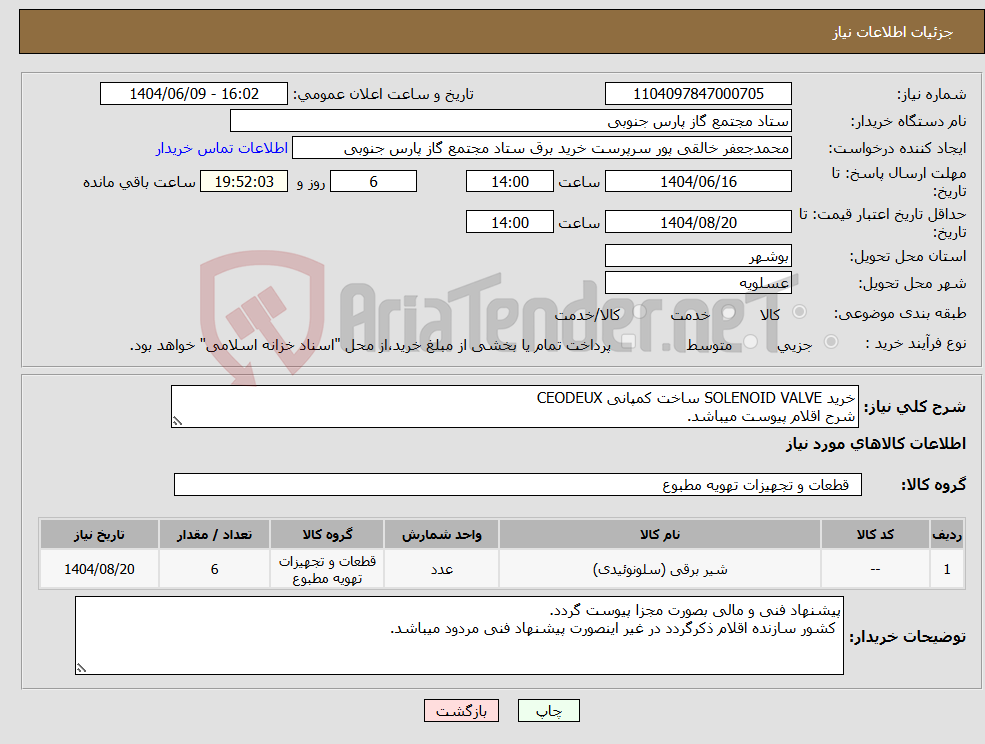Click the item code cell showing --
Image resolution: width=985 pixels, height=744 pixels.
coord(875,569)
